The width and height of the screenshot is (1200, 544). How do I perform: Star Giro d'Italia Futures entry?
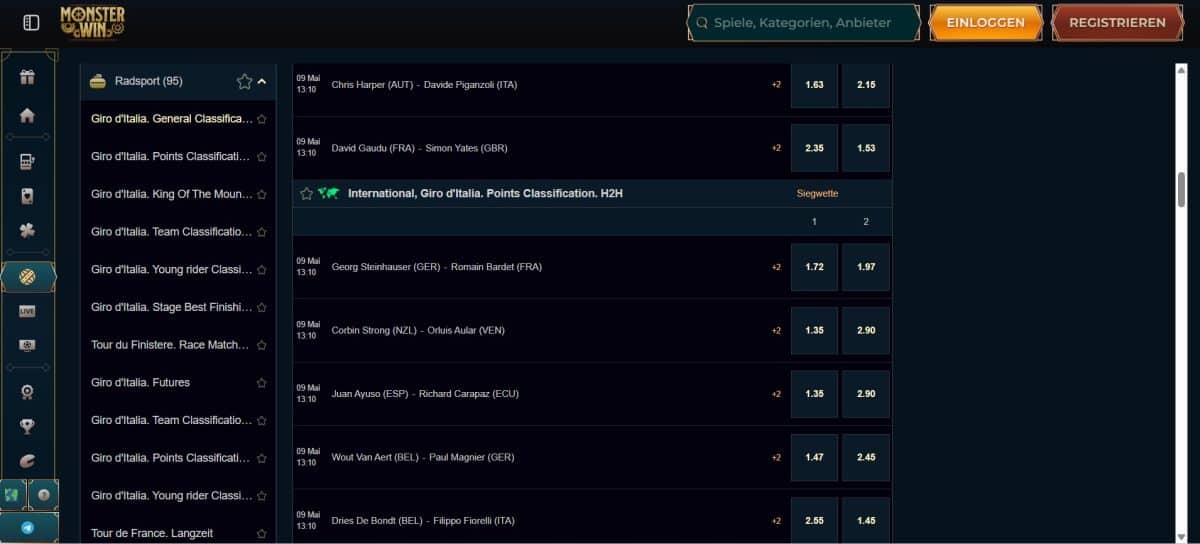pyautogui.click(x=262, y=383)
